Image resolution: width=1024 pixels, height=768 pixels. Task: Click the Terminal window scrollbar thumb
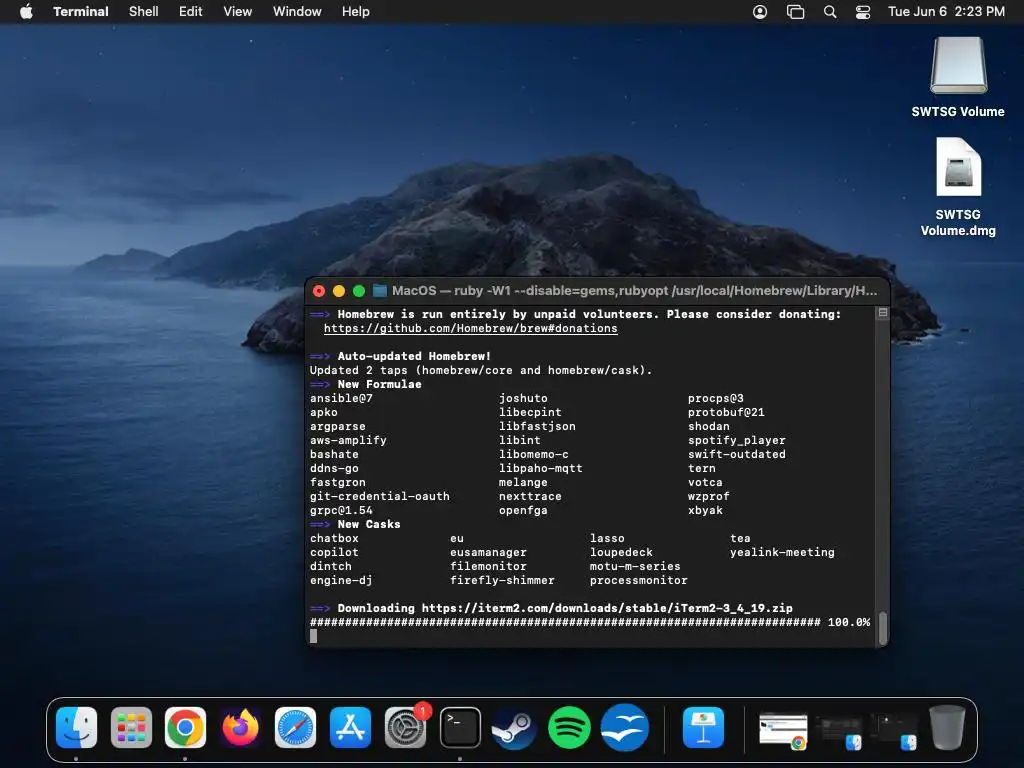click(x=883, y=627)
